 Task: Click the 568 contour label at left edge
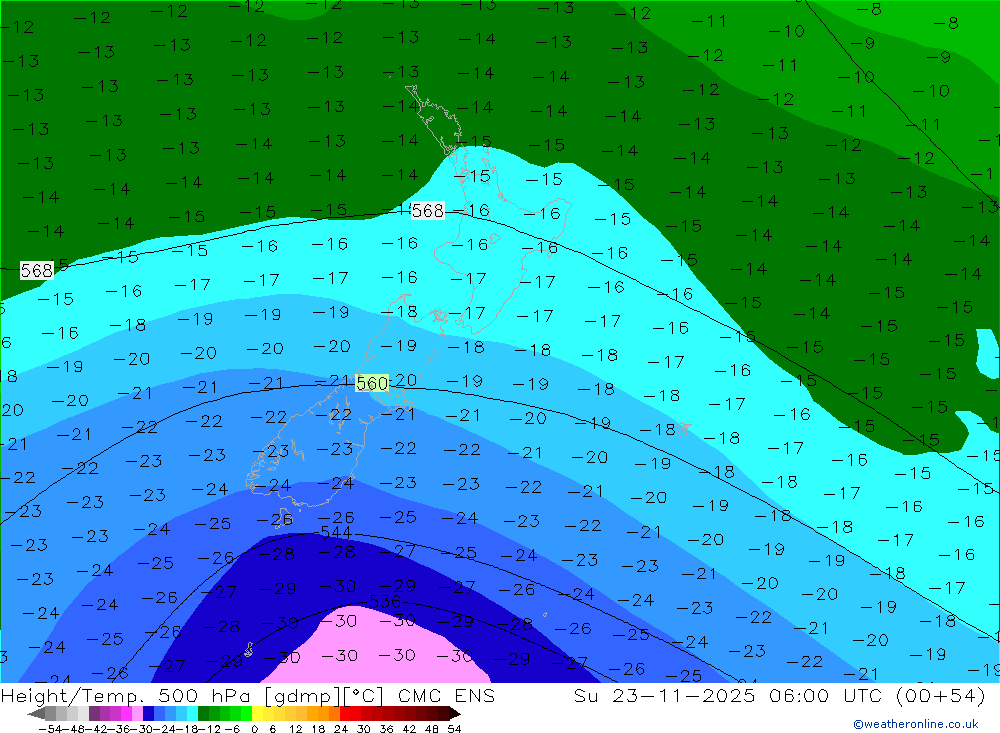(36, 270)
